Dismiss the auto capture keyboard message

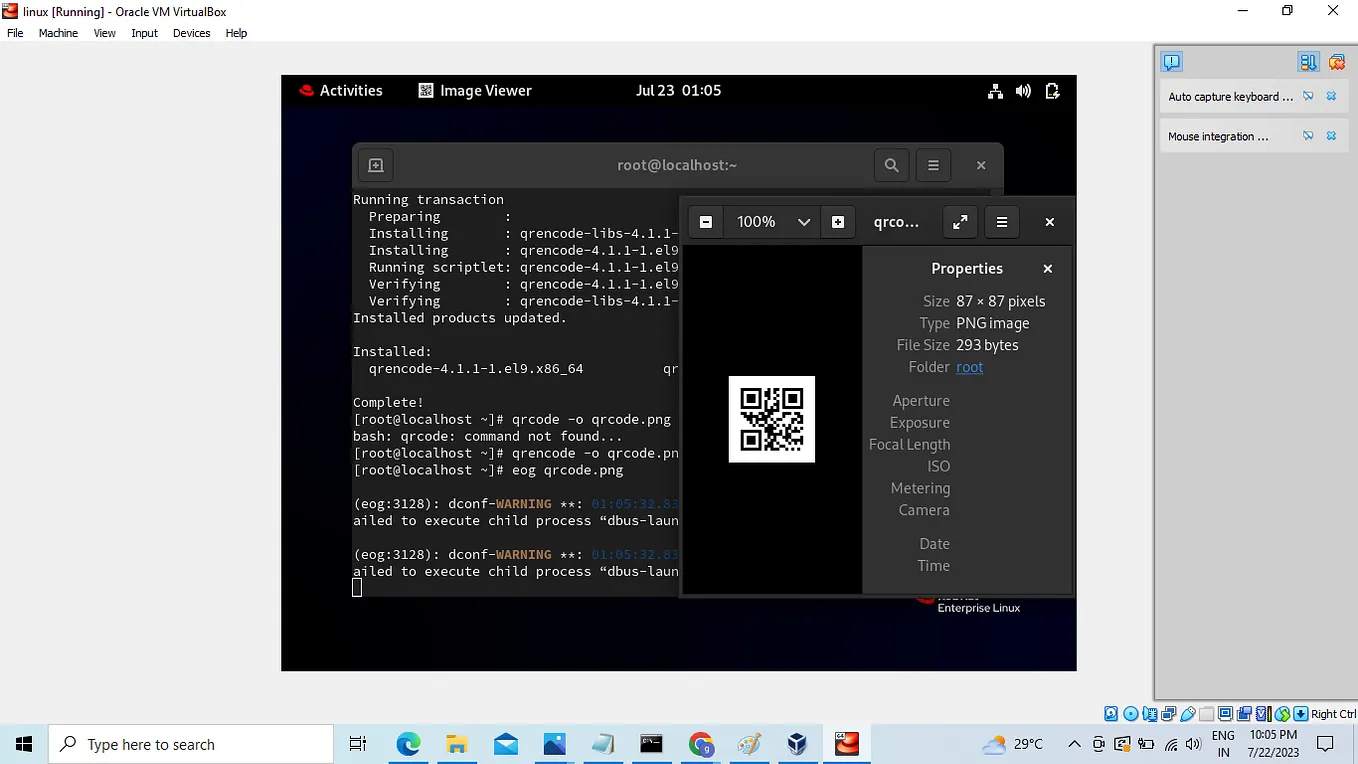[x=1331, y=96]
